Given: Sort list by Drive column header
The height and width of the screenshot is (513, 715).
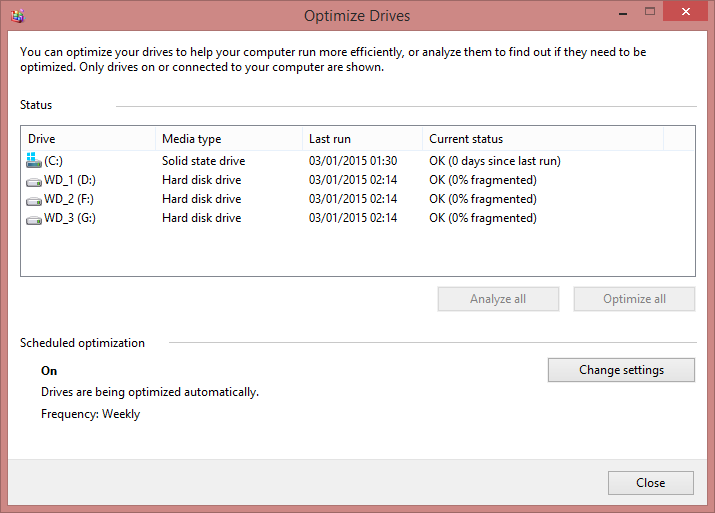Looking at the screenshot, I should pyautogui.click(x=88, y=139).
